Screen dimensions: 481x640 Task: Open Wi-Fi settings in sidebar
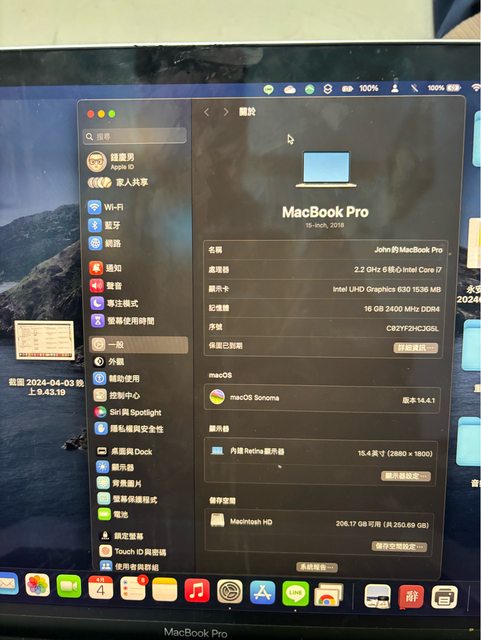tap(106, 207)
